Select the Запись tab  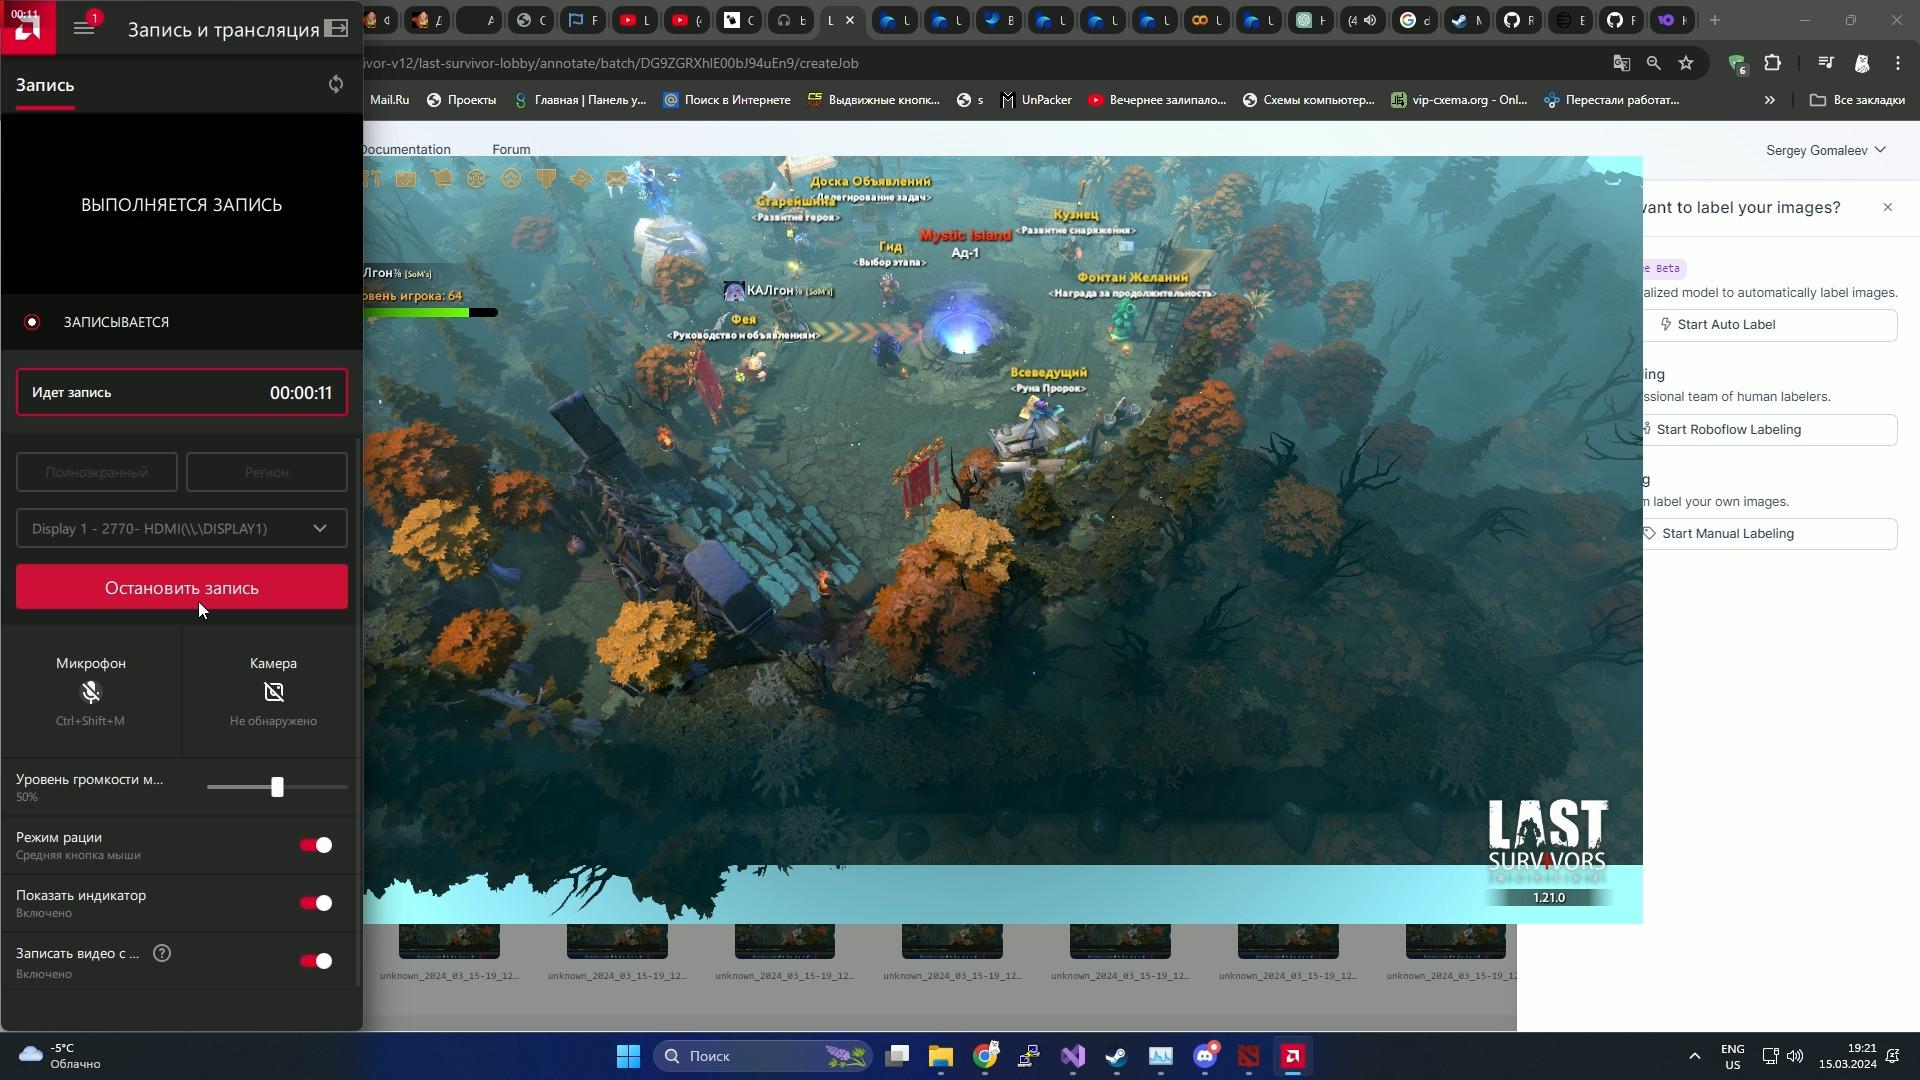(x=45, y=85)
